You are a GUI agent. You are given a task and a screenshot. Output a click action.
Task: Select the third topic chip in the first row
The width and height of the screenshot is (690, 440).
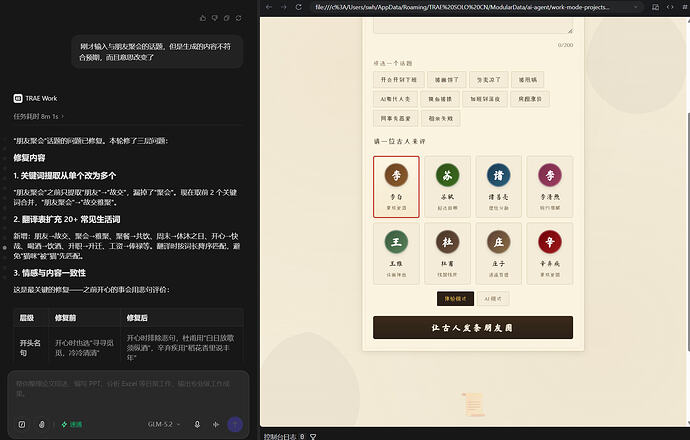pos(488,80)
